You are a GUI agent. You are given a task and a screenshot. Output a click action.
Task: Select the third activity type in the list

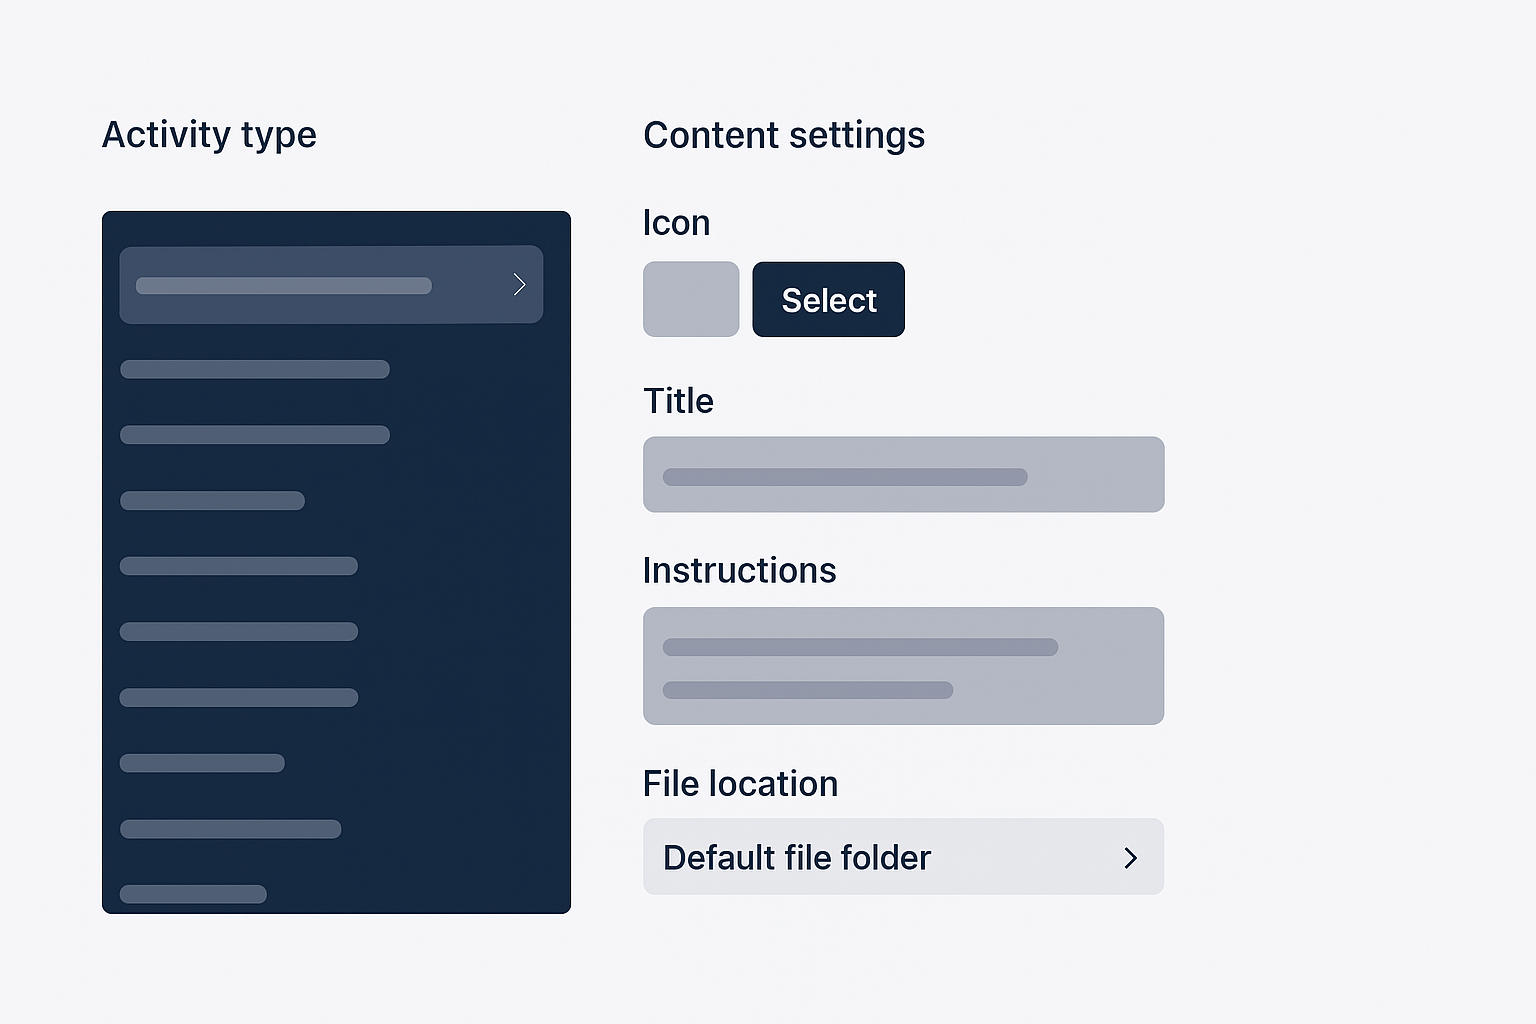[x=254, y=435]
